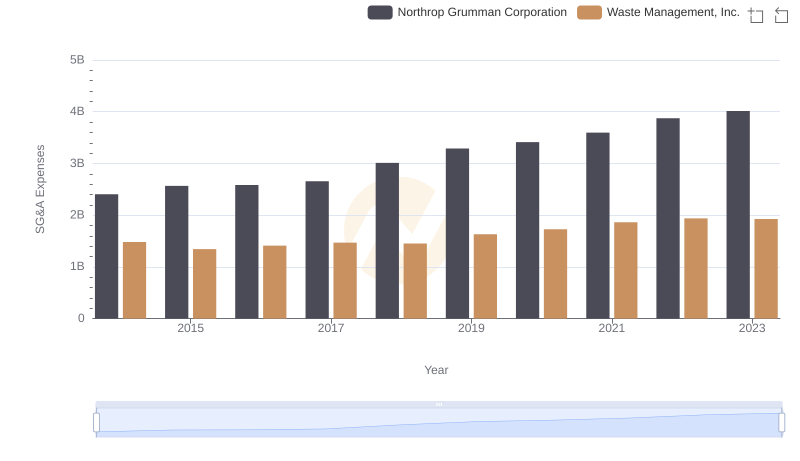Click the 2019 x-axis label
800x461 pixels.
click(471, 328)
